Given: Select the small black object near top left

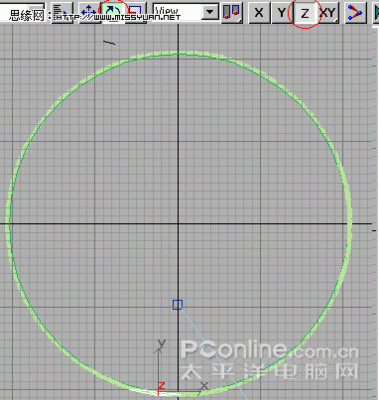Looking at the screenshot, I should pyautogui.click(x=109, y=42).
